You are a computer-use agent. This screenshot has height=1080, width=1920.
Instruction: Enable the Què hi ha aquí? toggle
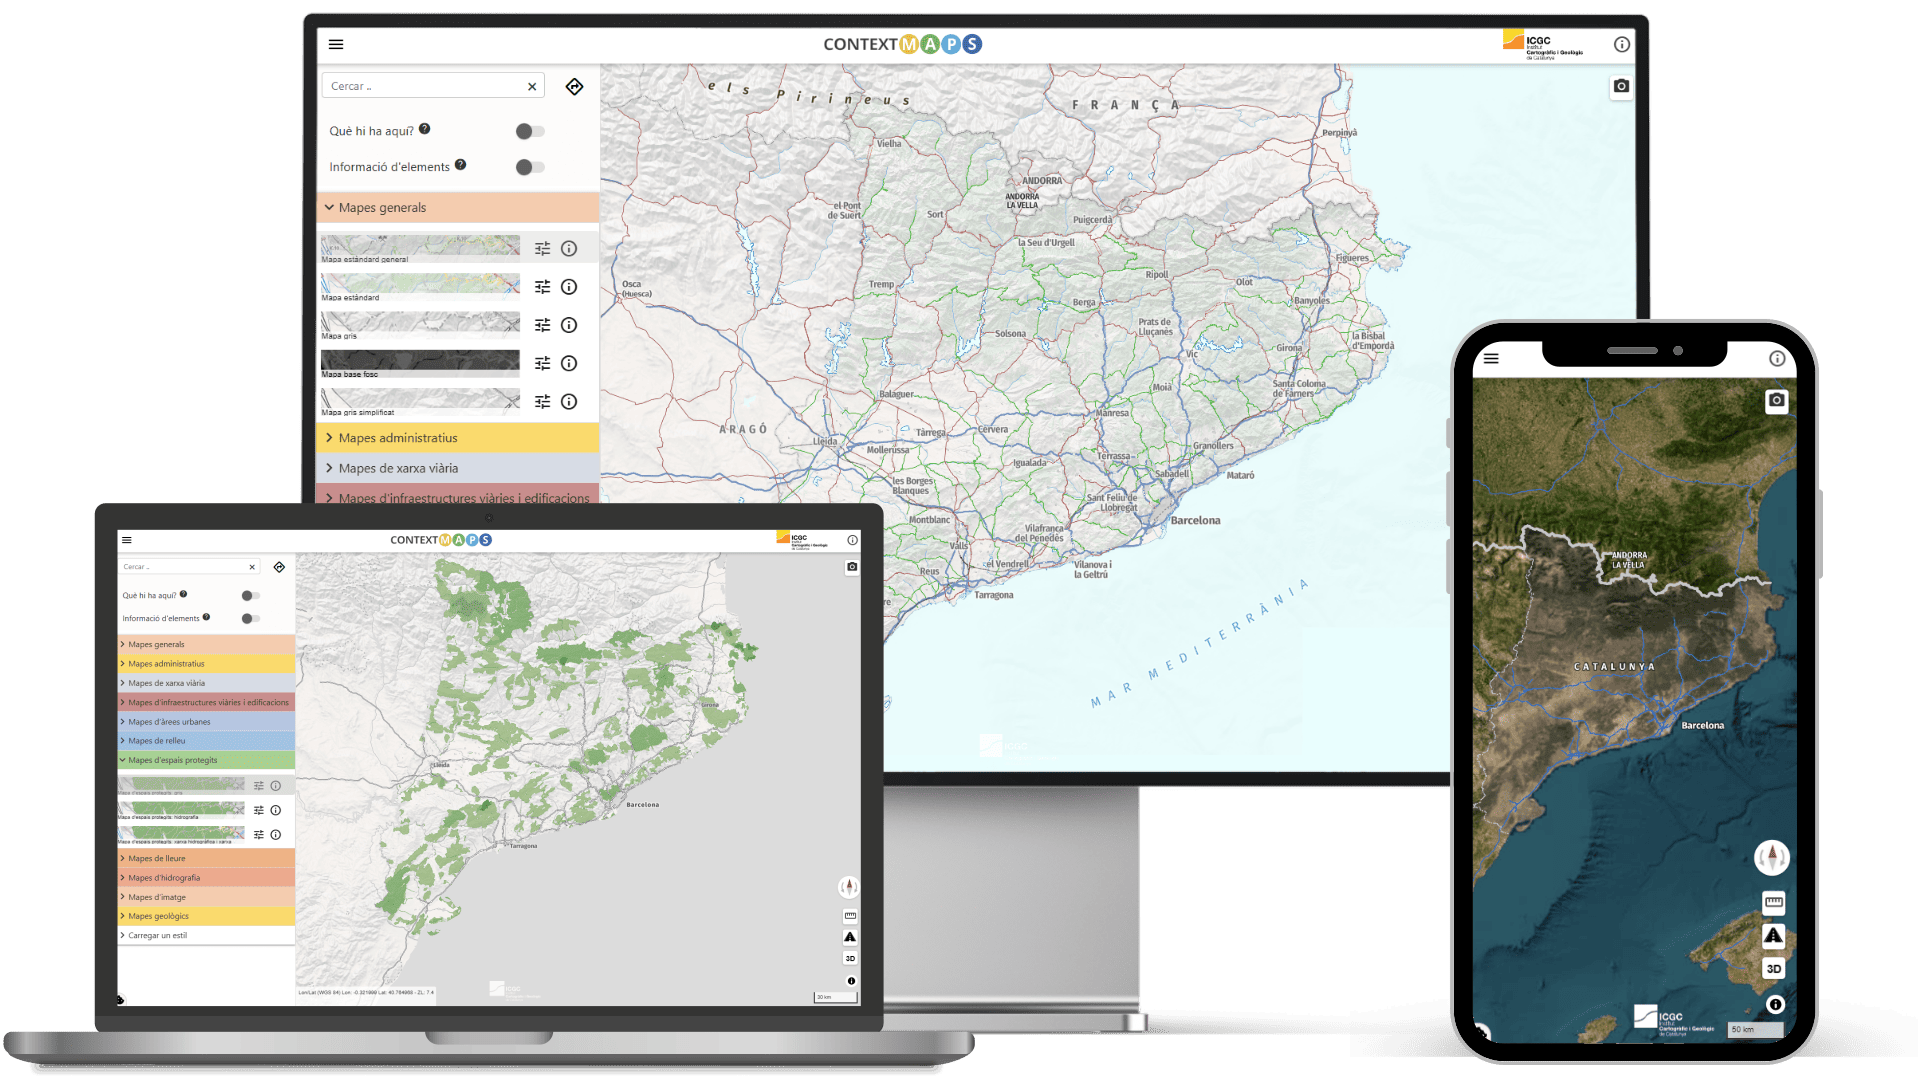(x=529, y=131)
